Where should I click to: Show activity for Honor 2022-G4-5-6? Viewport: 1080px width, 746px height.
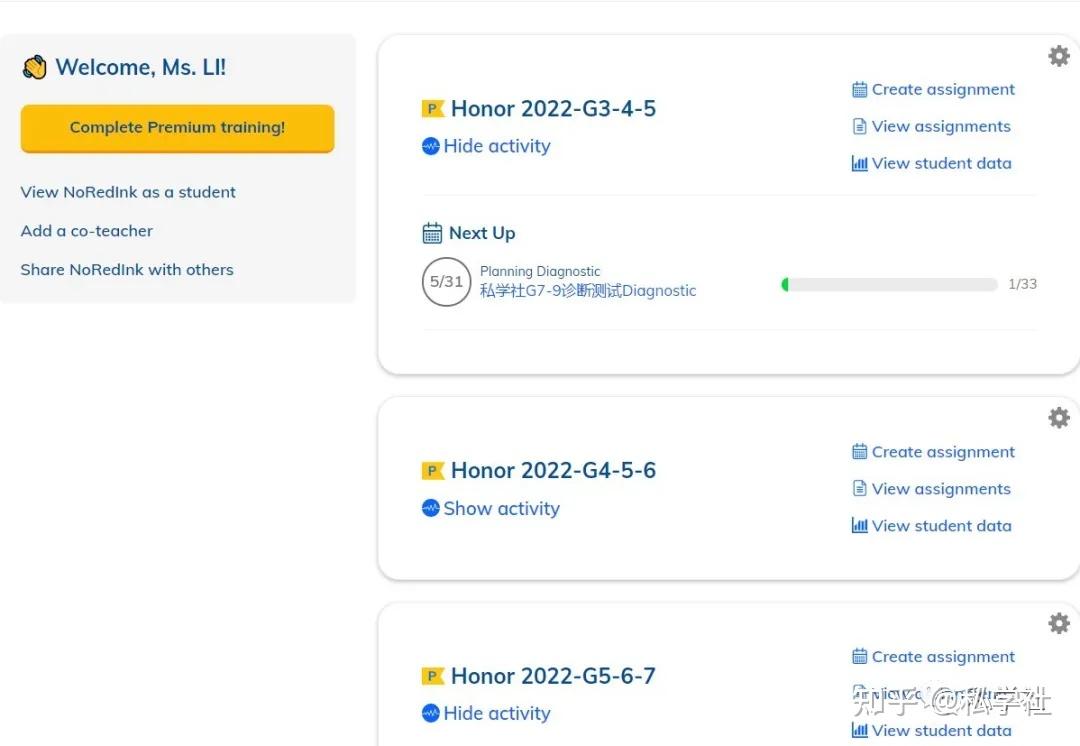(501, 508)
